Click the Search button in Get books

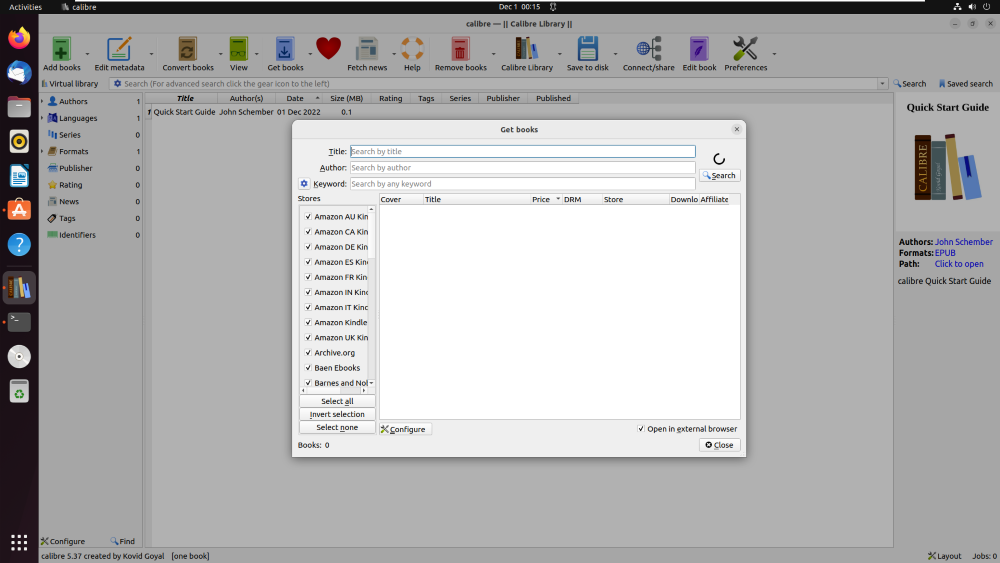click(719, 175)
